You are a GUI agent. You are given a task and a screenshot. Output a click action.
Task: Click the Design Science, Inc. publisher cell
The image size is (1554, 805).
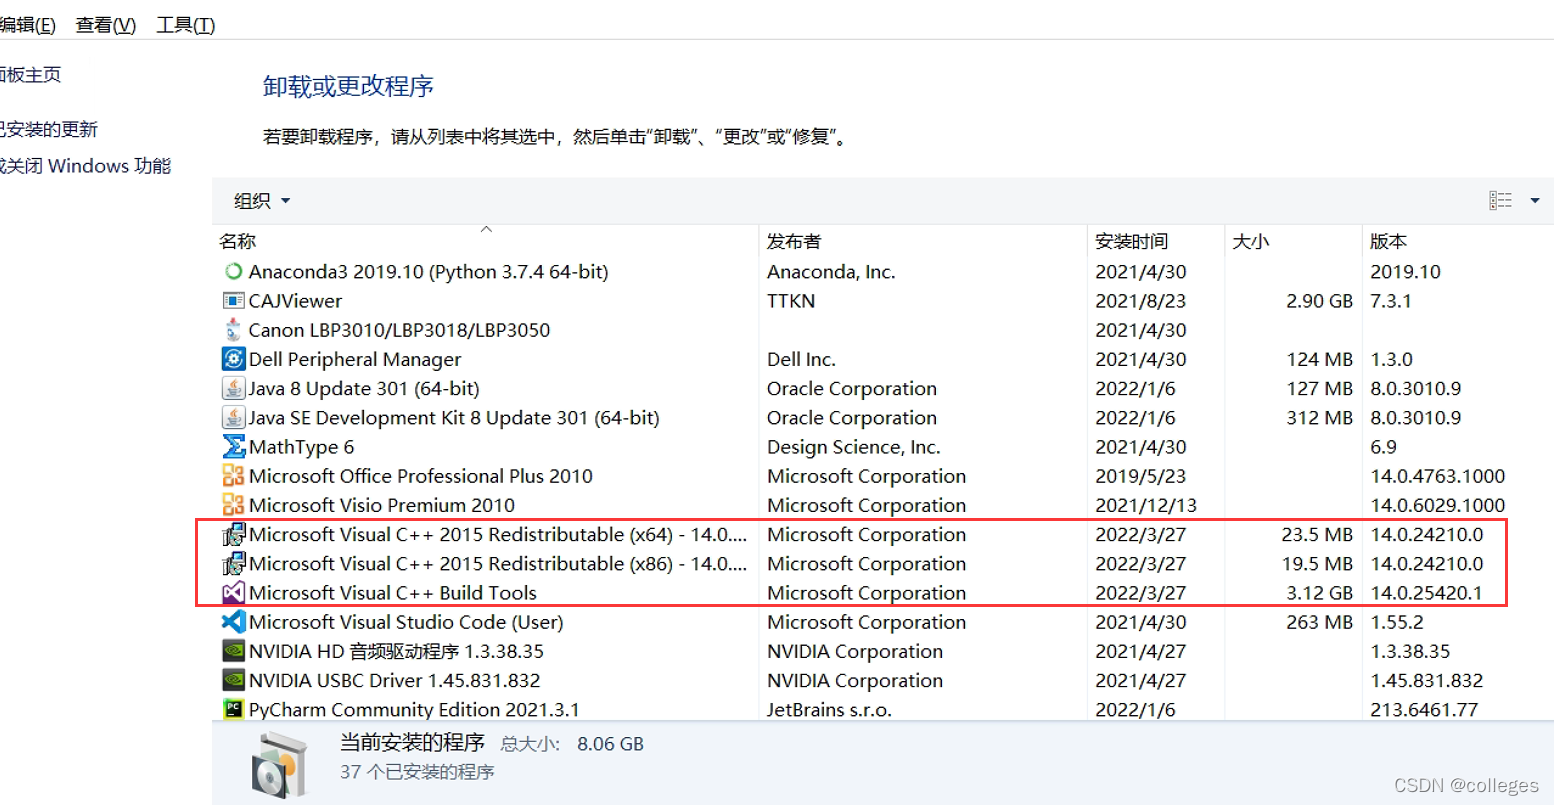click(853, 446)
